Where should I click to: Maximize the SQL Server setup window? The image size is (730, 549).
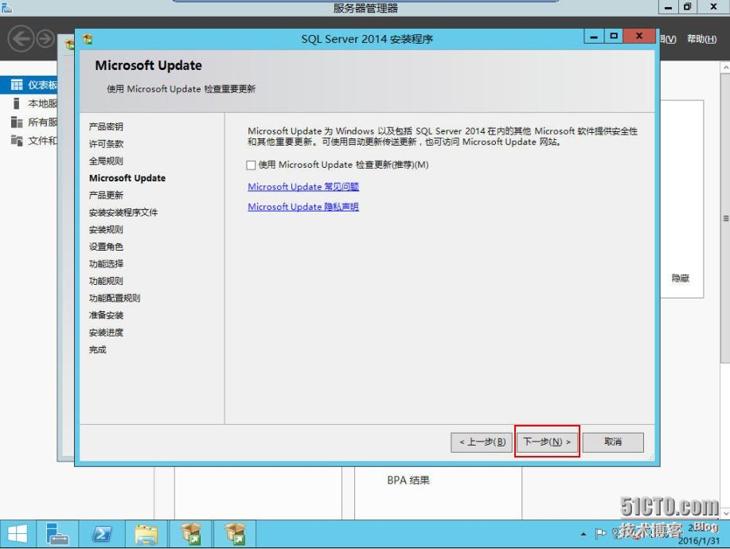(x=614, y=37)
